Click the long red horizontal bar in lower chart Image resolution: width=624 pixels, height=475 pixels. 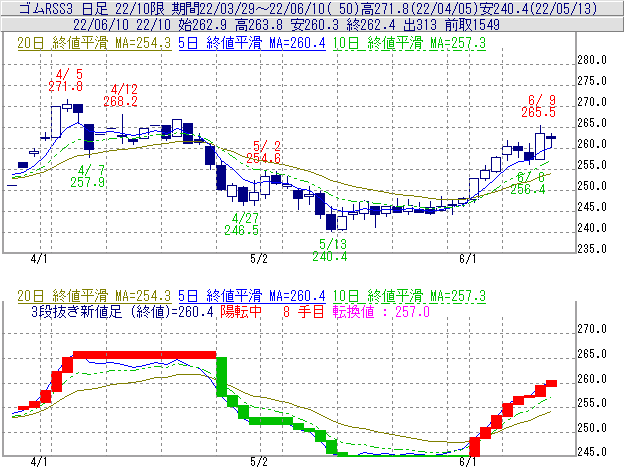pyautogui.click(x=145, y=355)
